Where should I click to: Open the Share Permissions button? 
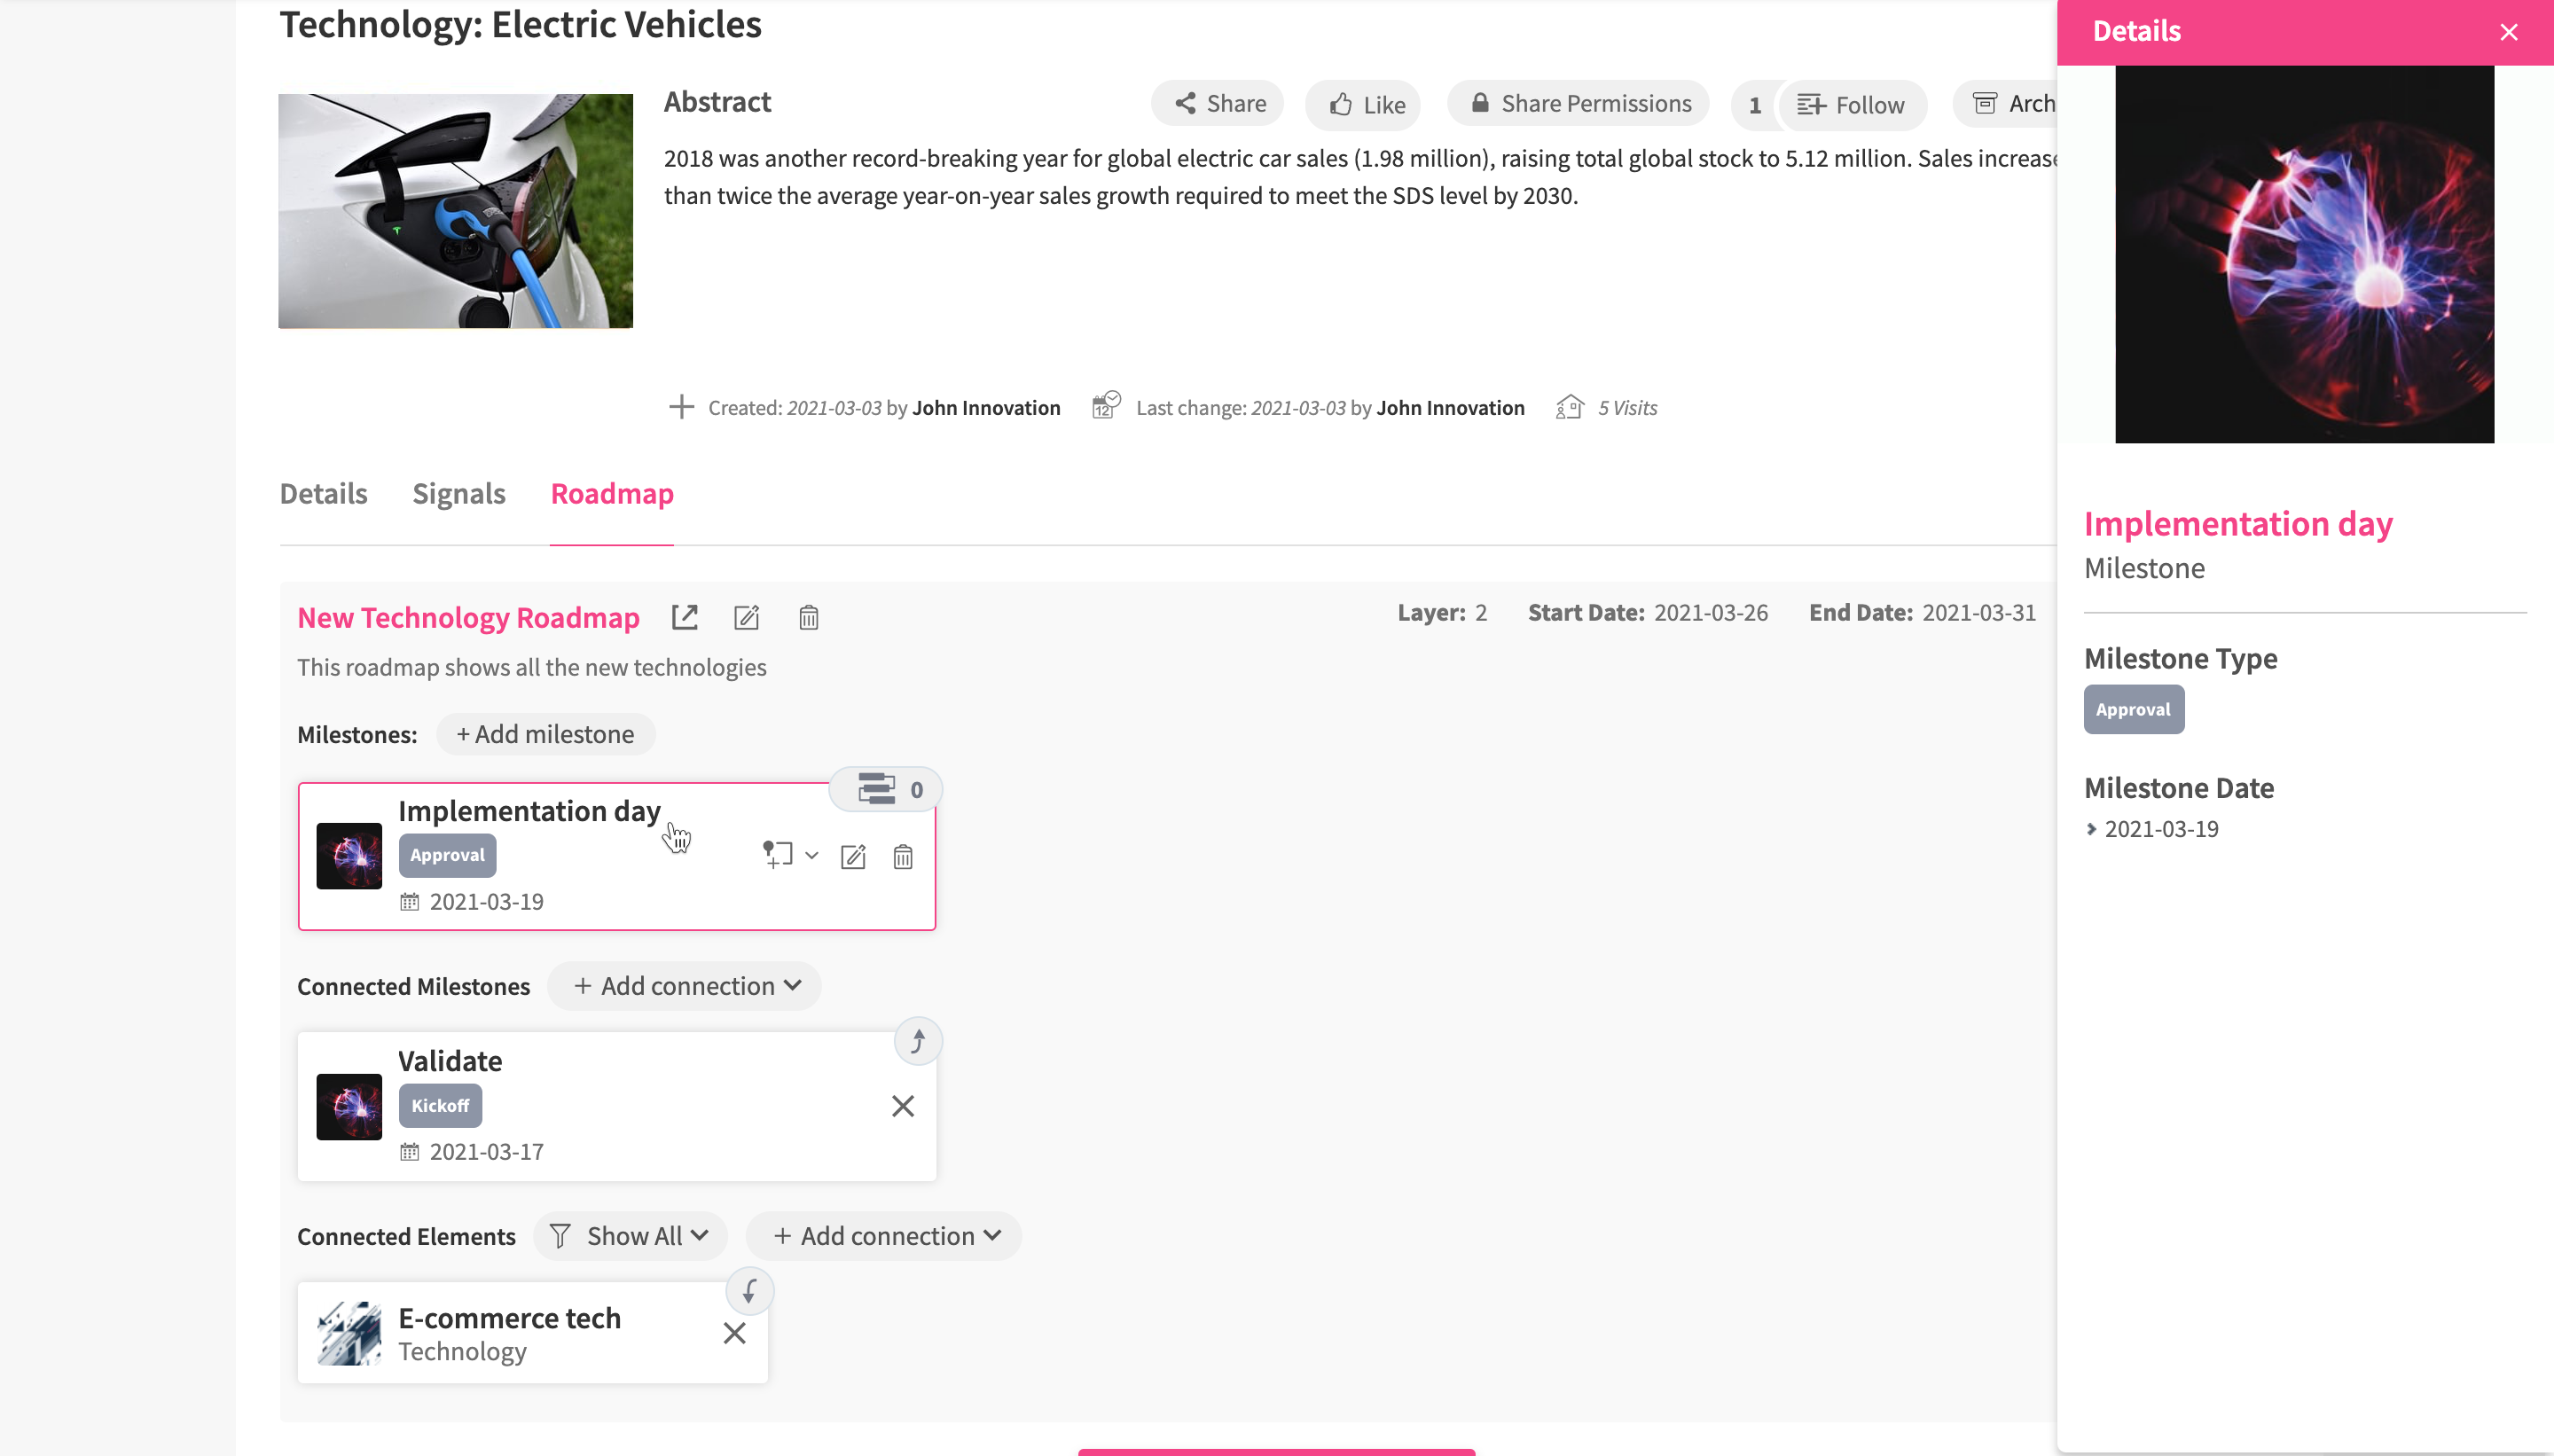pyautogui.click(x=1580, y=103)
